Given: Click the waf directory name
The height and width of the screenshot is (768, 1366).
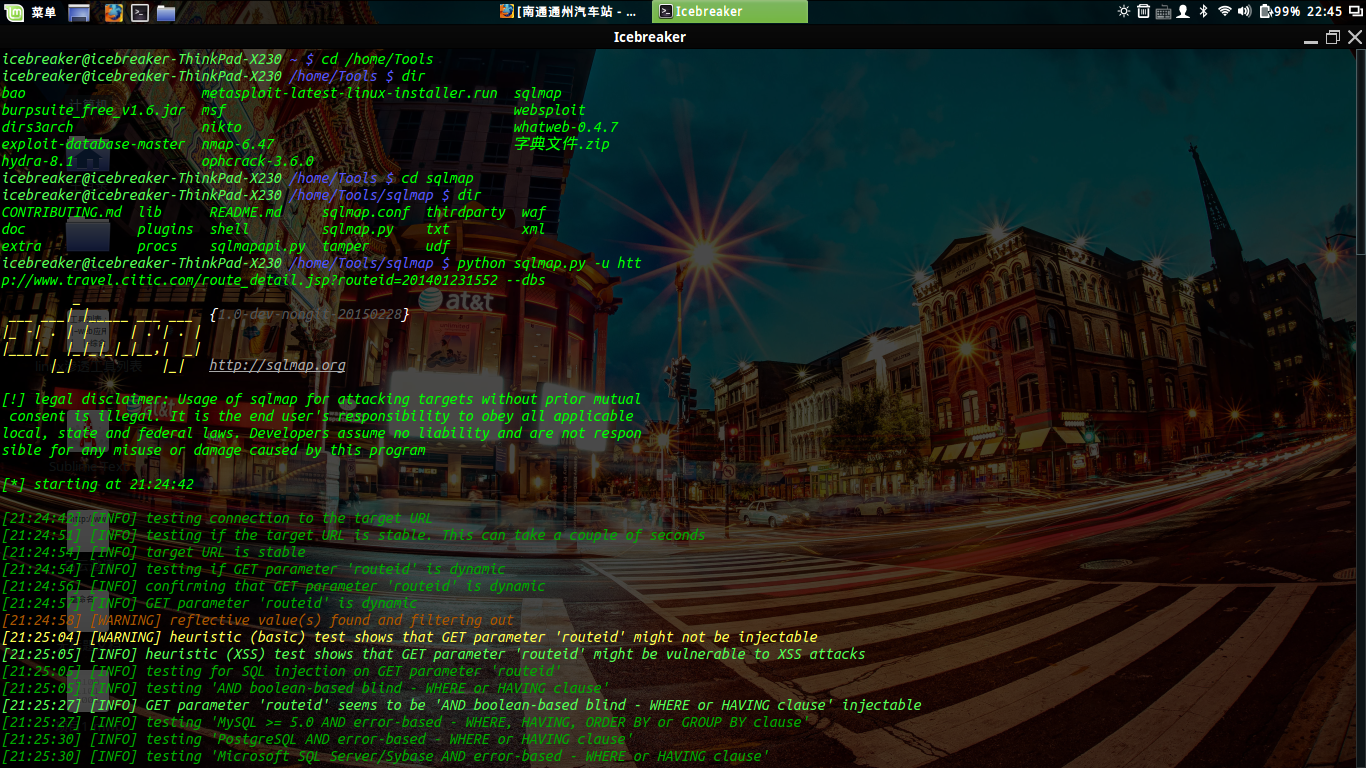Looking at the screenshot, I should pos(534,212).
